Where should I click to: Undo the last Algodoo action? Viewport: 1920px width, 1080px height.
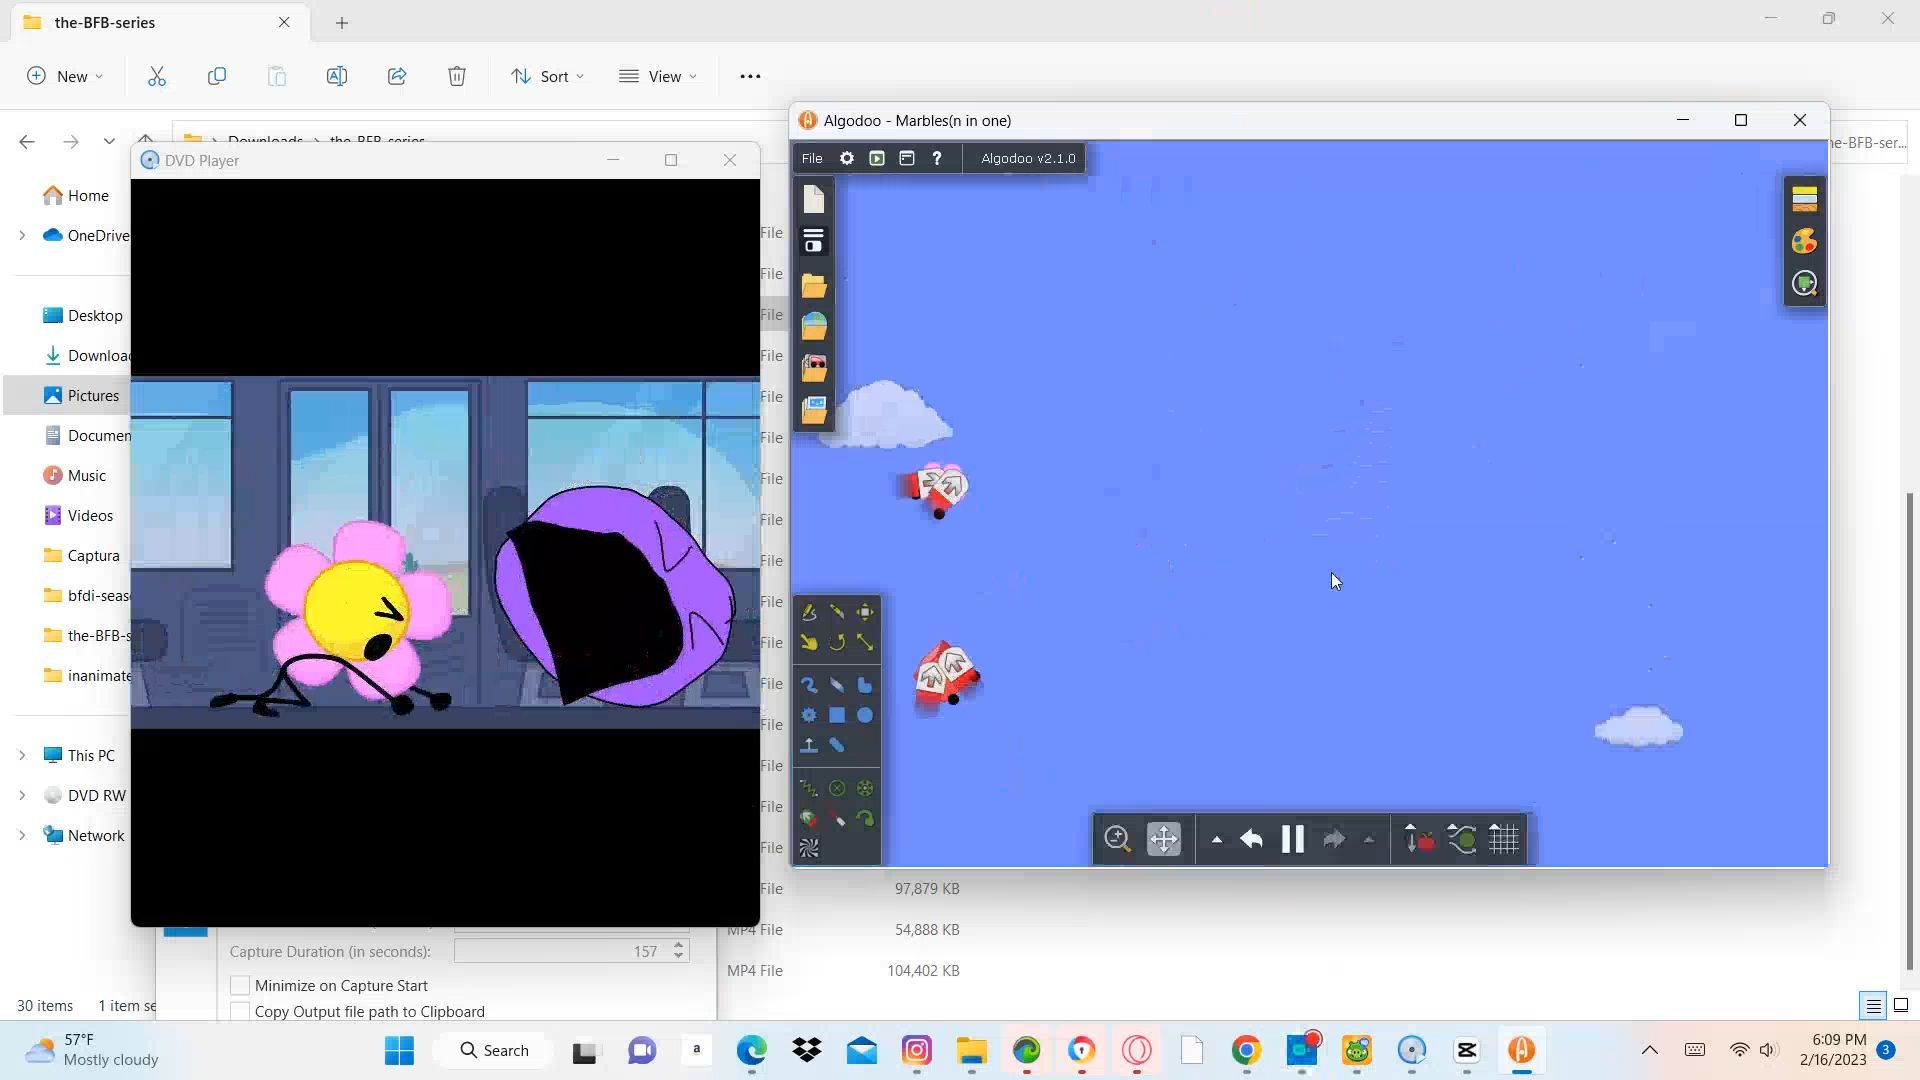[1251, 839]
